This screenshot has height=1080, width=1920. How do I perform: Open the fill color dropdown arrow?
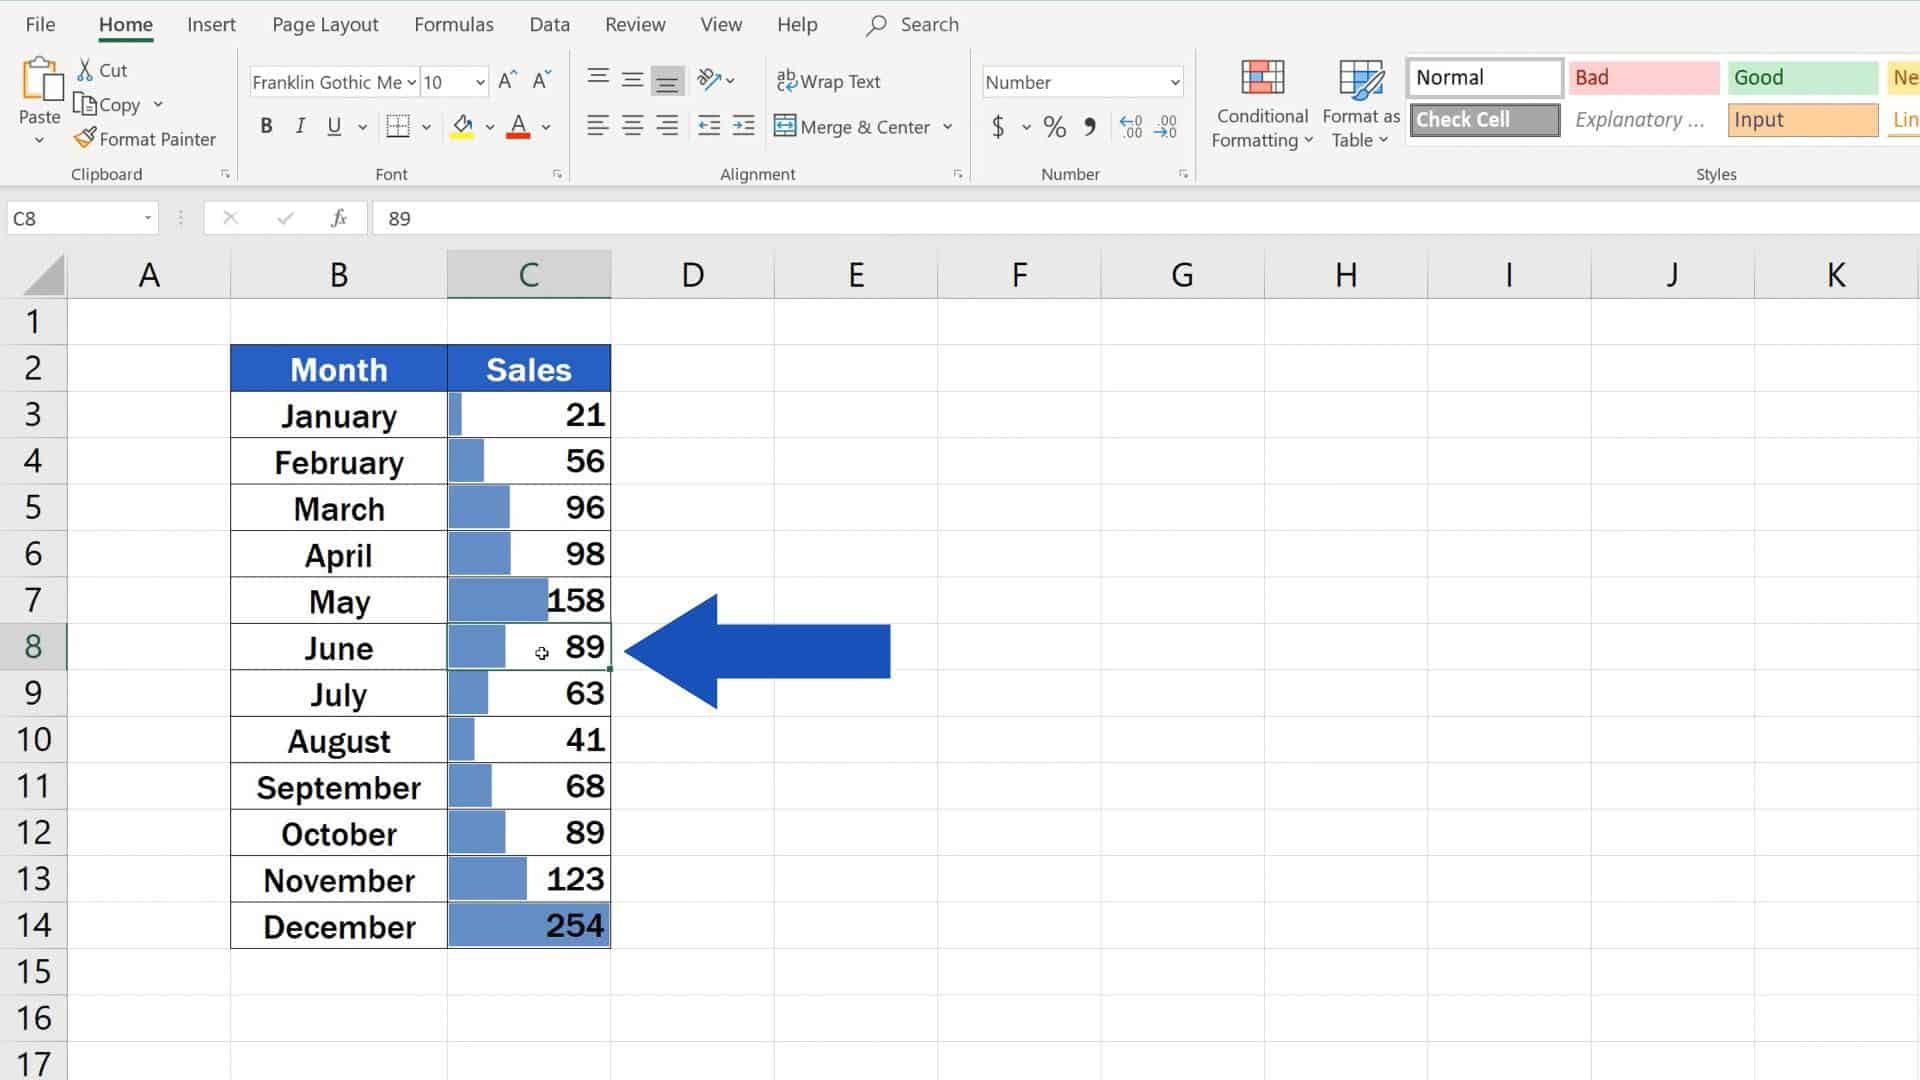(x=488, y=126)
